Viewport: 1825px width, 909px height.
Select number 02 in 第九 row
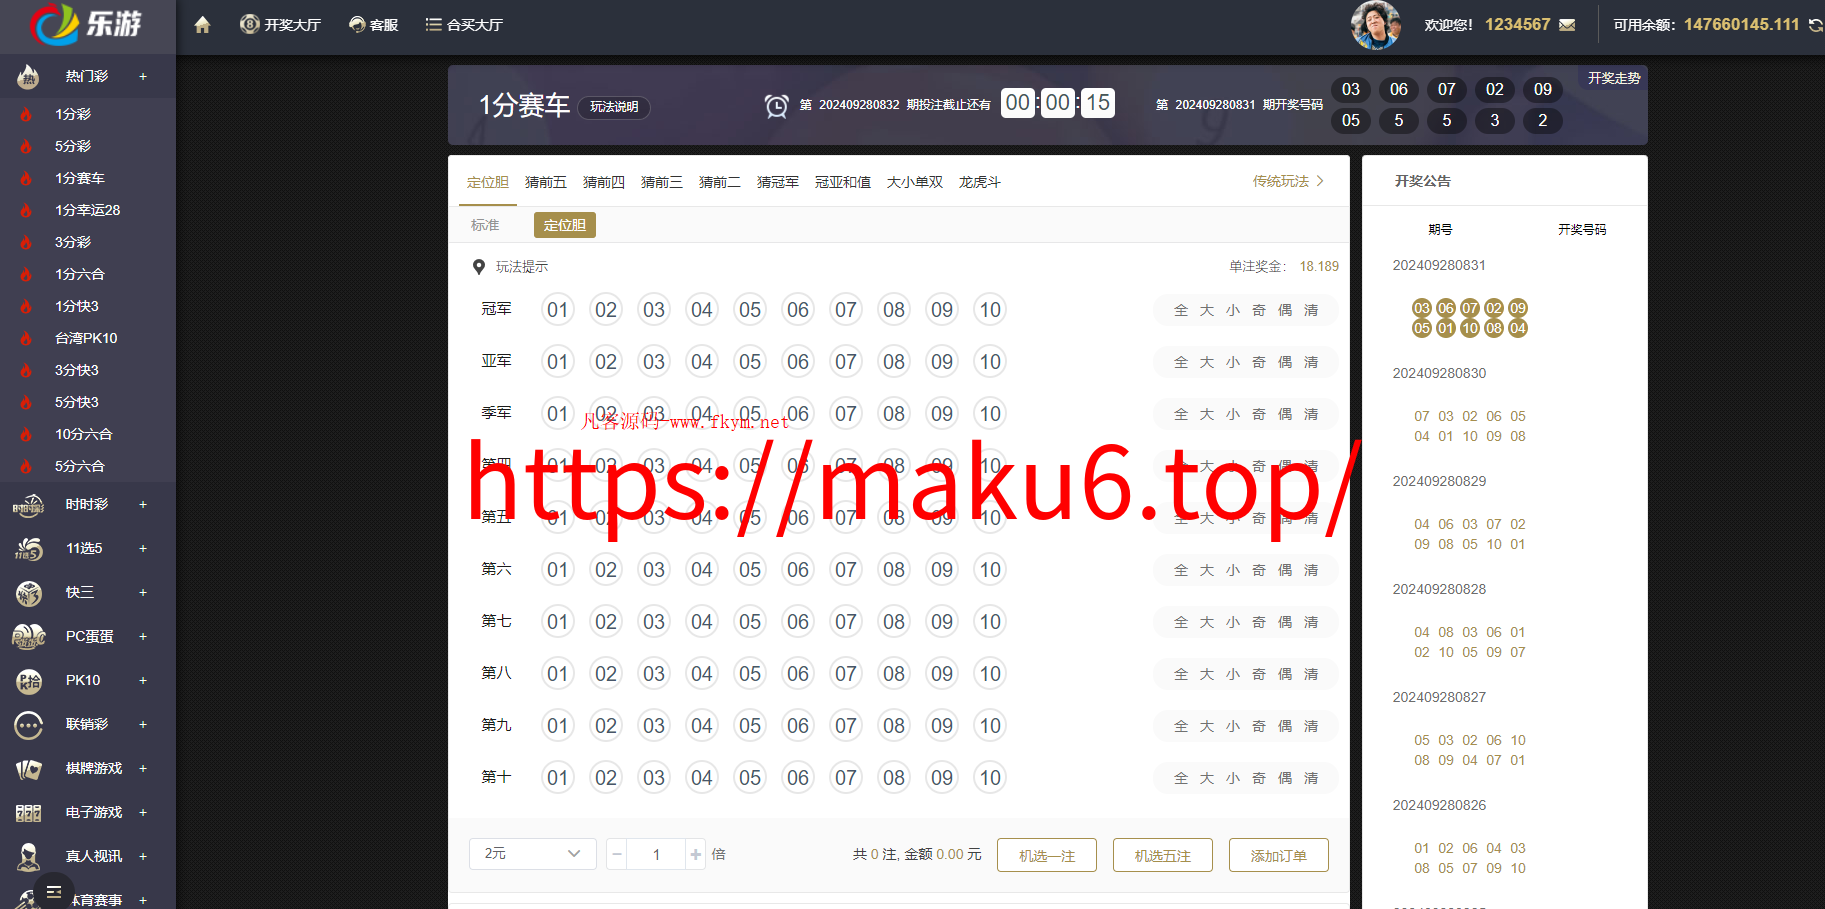(x=606, y=726)
